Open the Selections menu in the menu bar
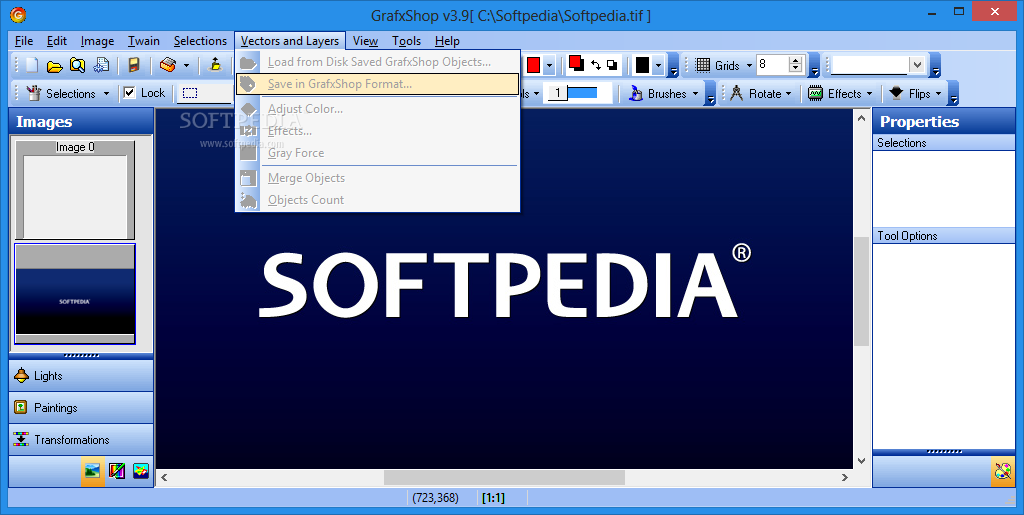 click(x=200, y=40)
